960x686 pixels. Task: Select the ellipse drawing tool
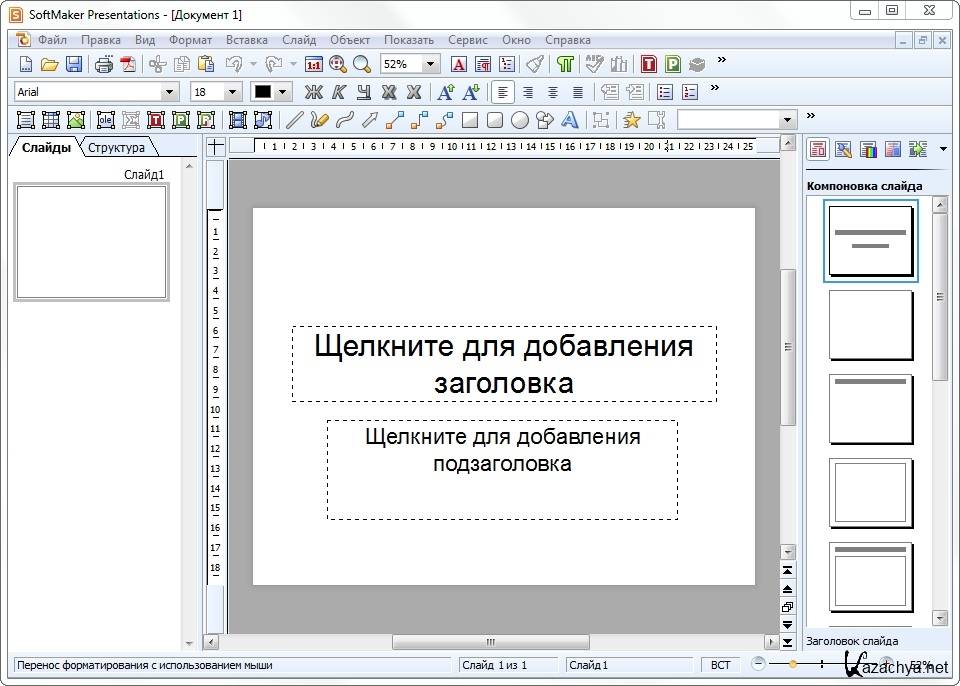520,120
